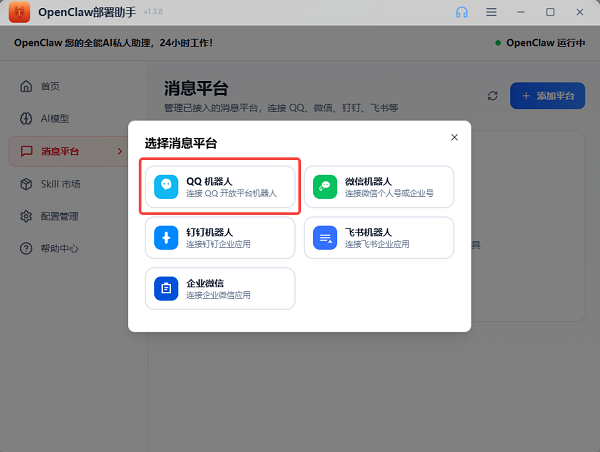Go to 首页 in the sidebar
This screenshot has width=600, height=452.
pos(75,86)
